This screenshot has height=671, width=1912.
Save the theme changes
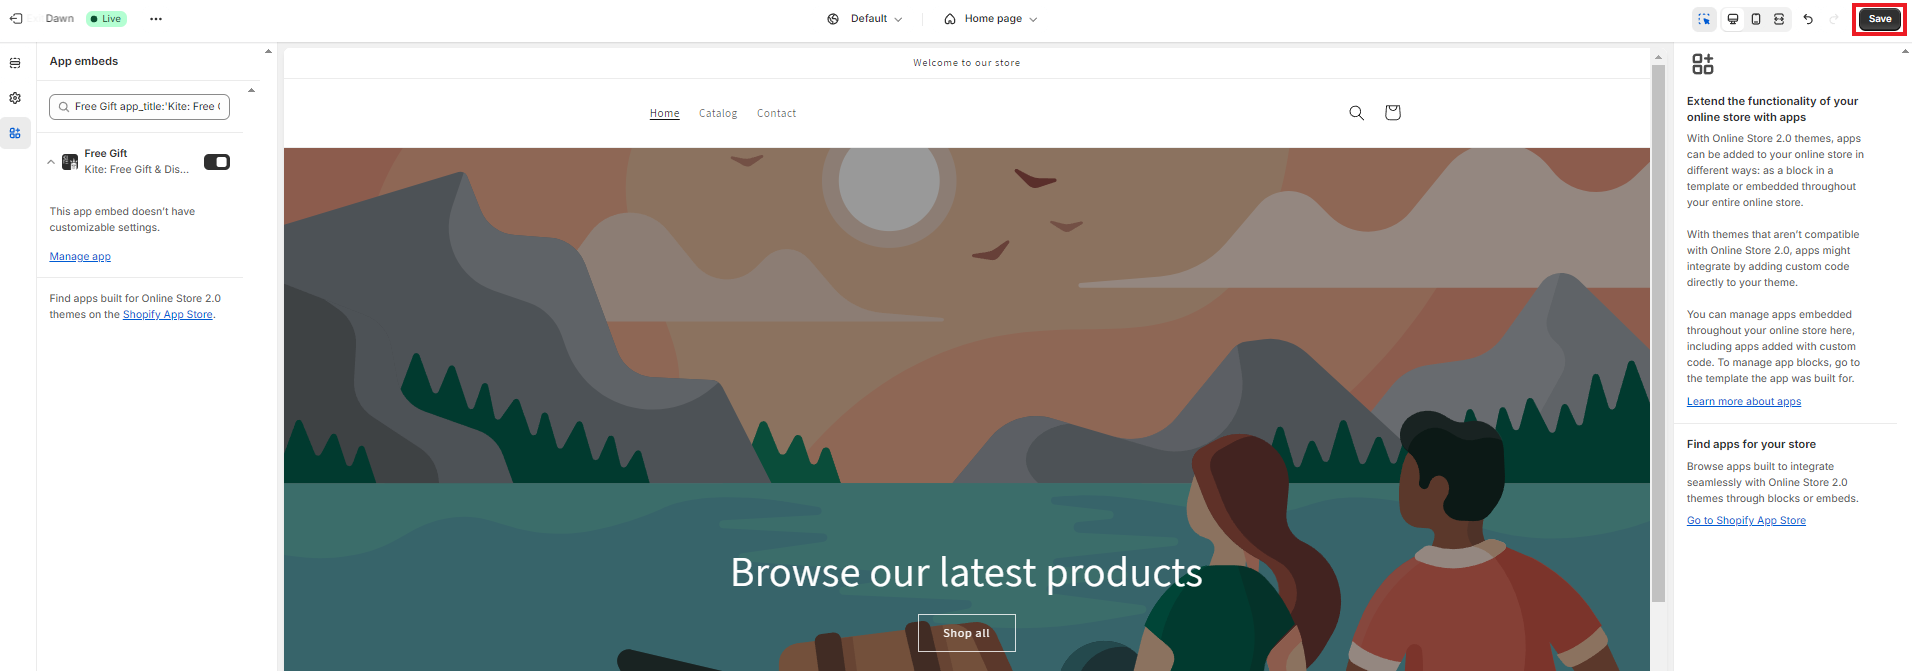pyautogui.click(x=1880, y=19)
